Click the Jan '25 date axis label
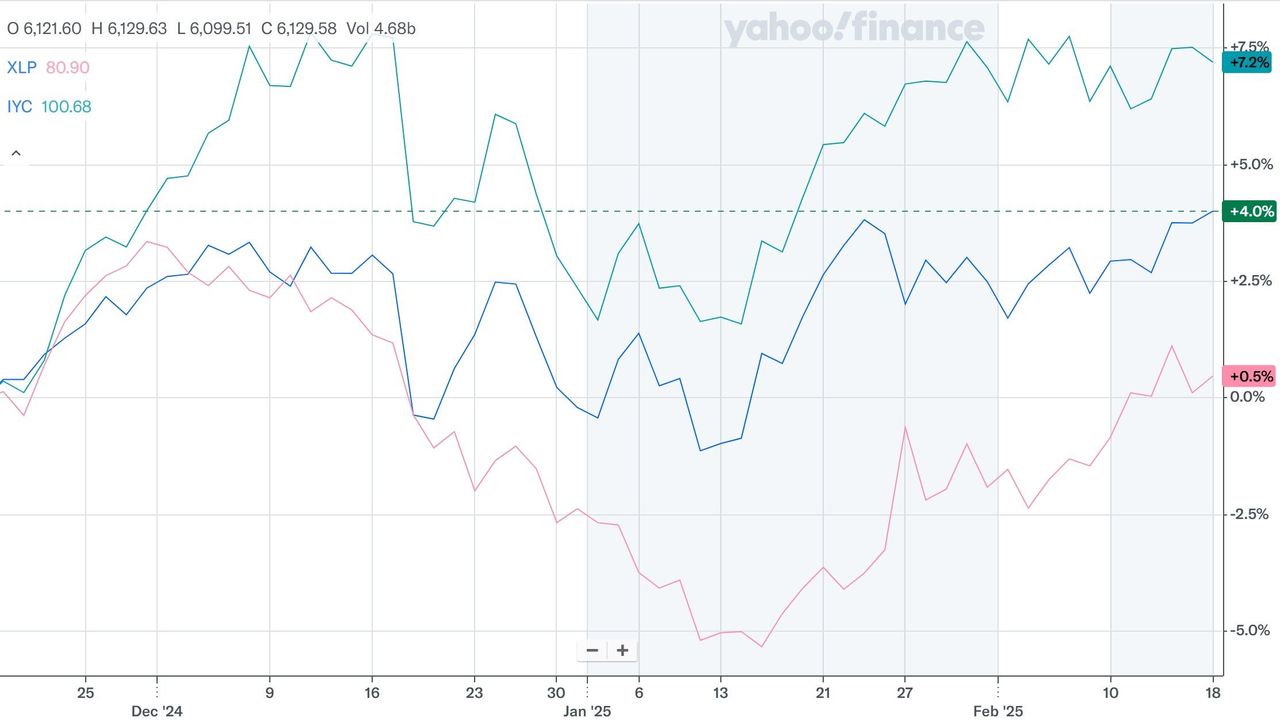The image size is (1280, 721). [587, 711]
